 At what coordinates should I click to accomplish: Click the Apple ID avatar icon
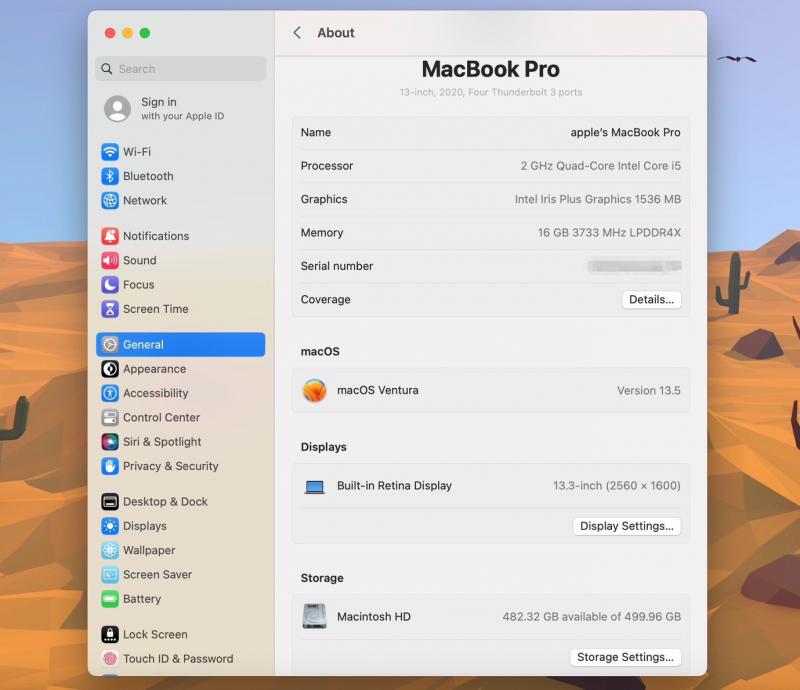point(117,109)
